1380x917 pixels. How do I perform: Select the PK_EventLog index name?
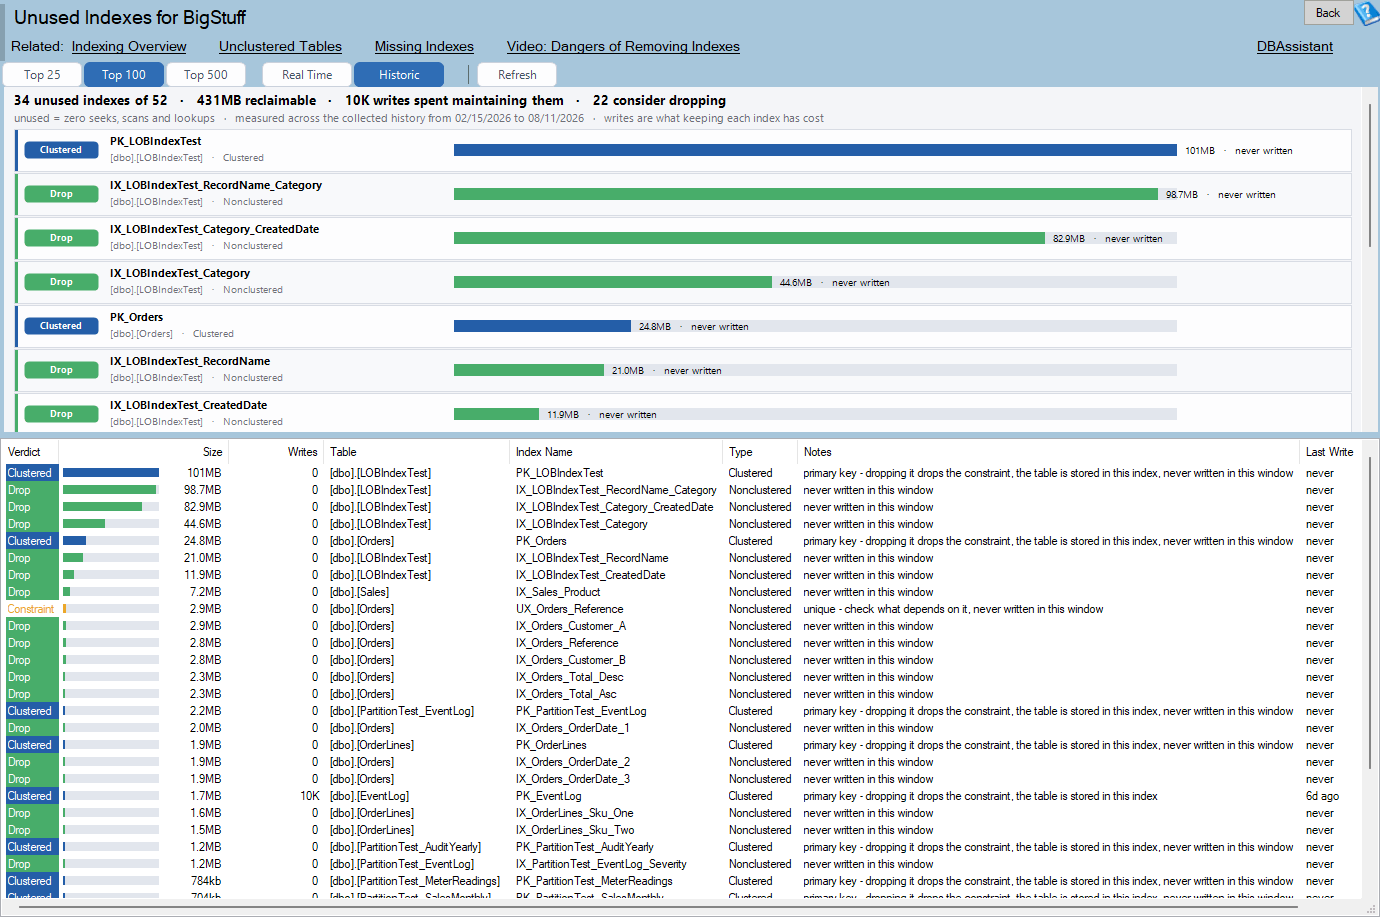(548, 796)
